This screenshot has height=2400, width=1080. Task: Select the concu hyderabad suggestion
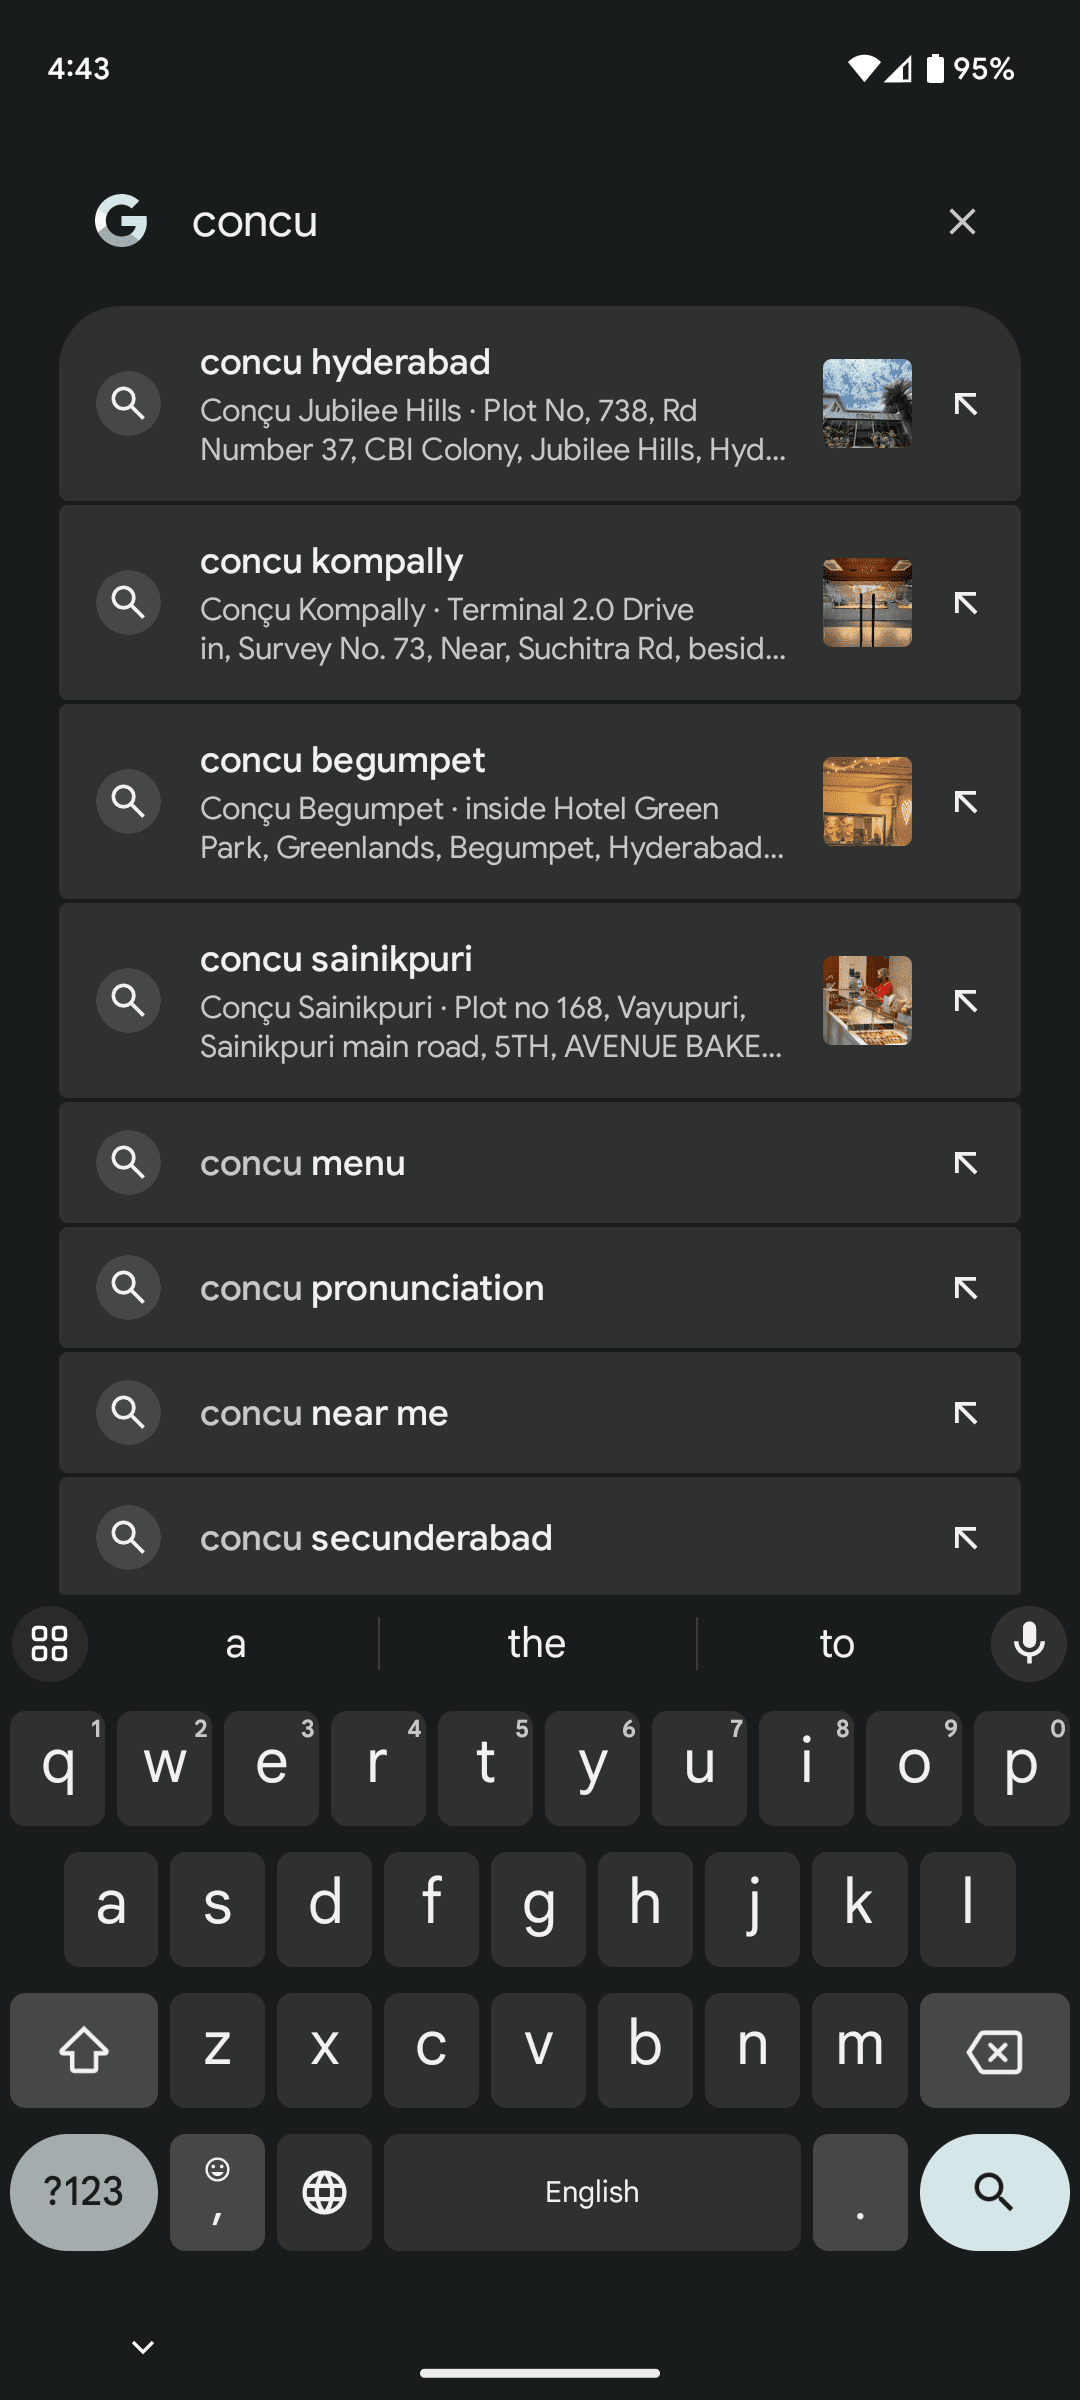tap(450, 403)
